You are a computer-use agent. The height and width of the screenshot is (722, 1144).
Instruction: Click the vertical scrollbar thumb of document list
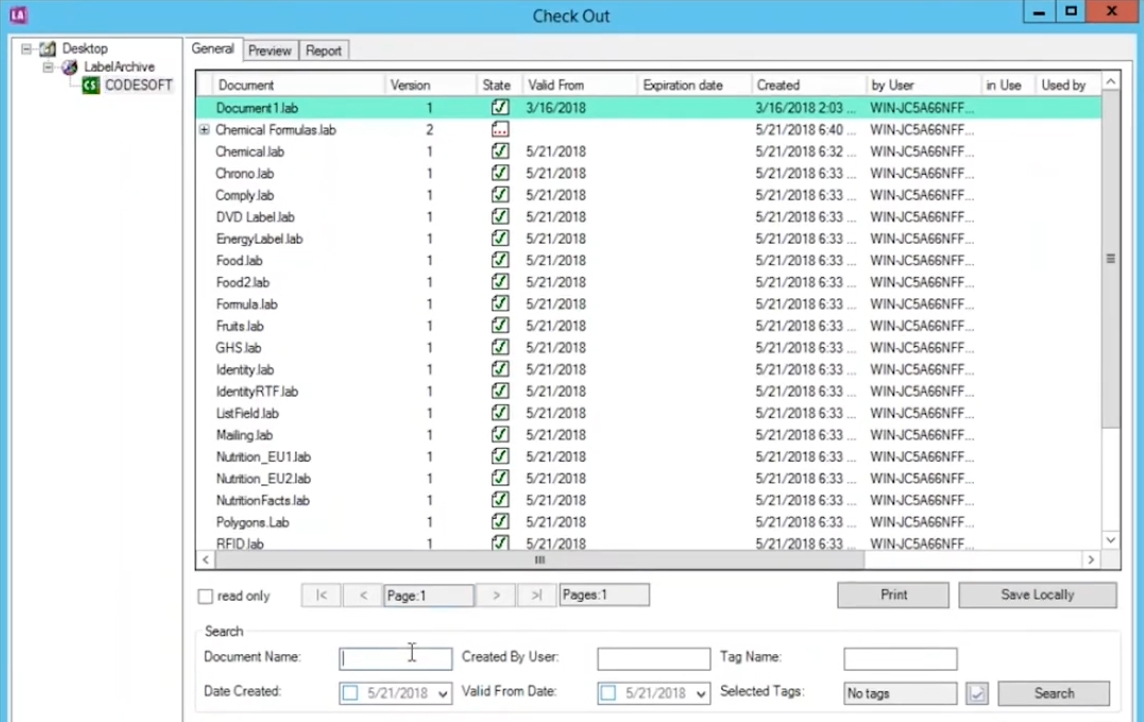click(x=1110, y=259)
